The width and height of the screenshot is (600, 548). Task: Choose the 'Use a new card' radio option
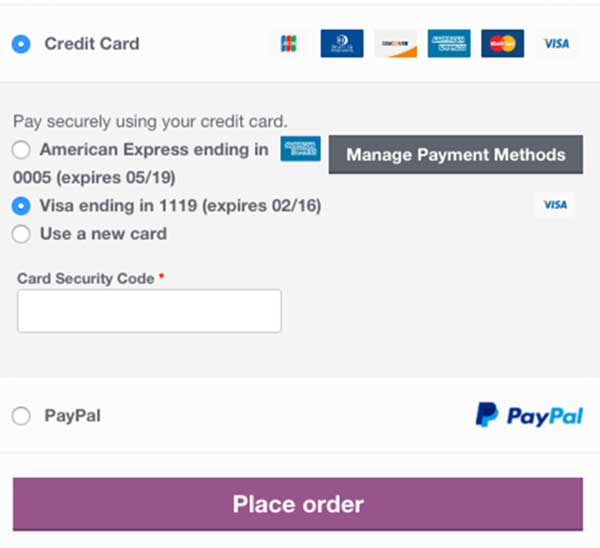21,234
